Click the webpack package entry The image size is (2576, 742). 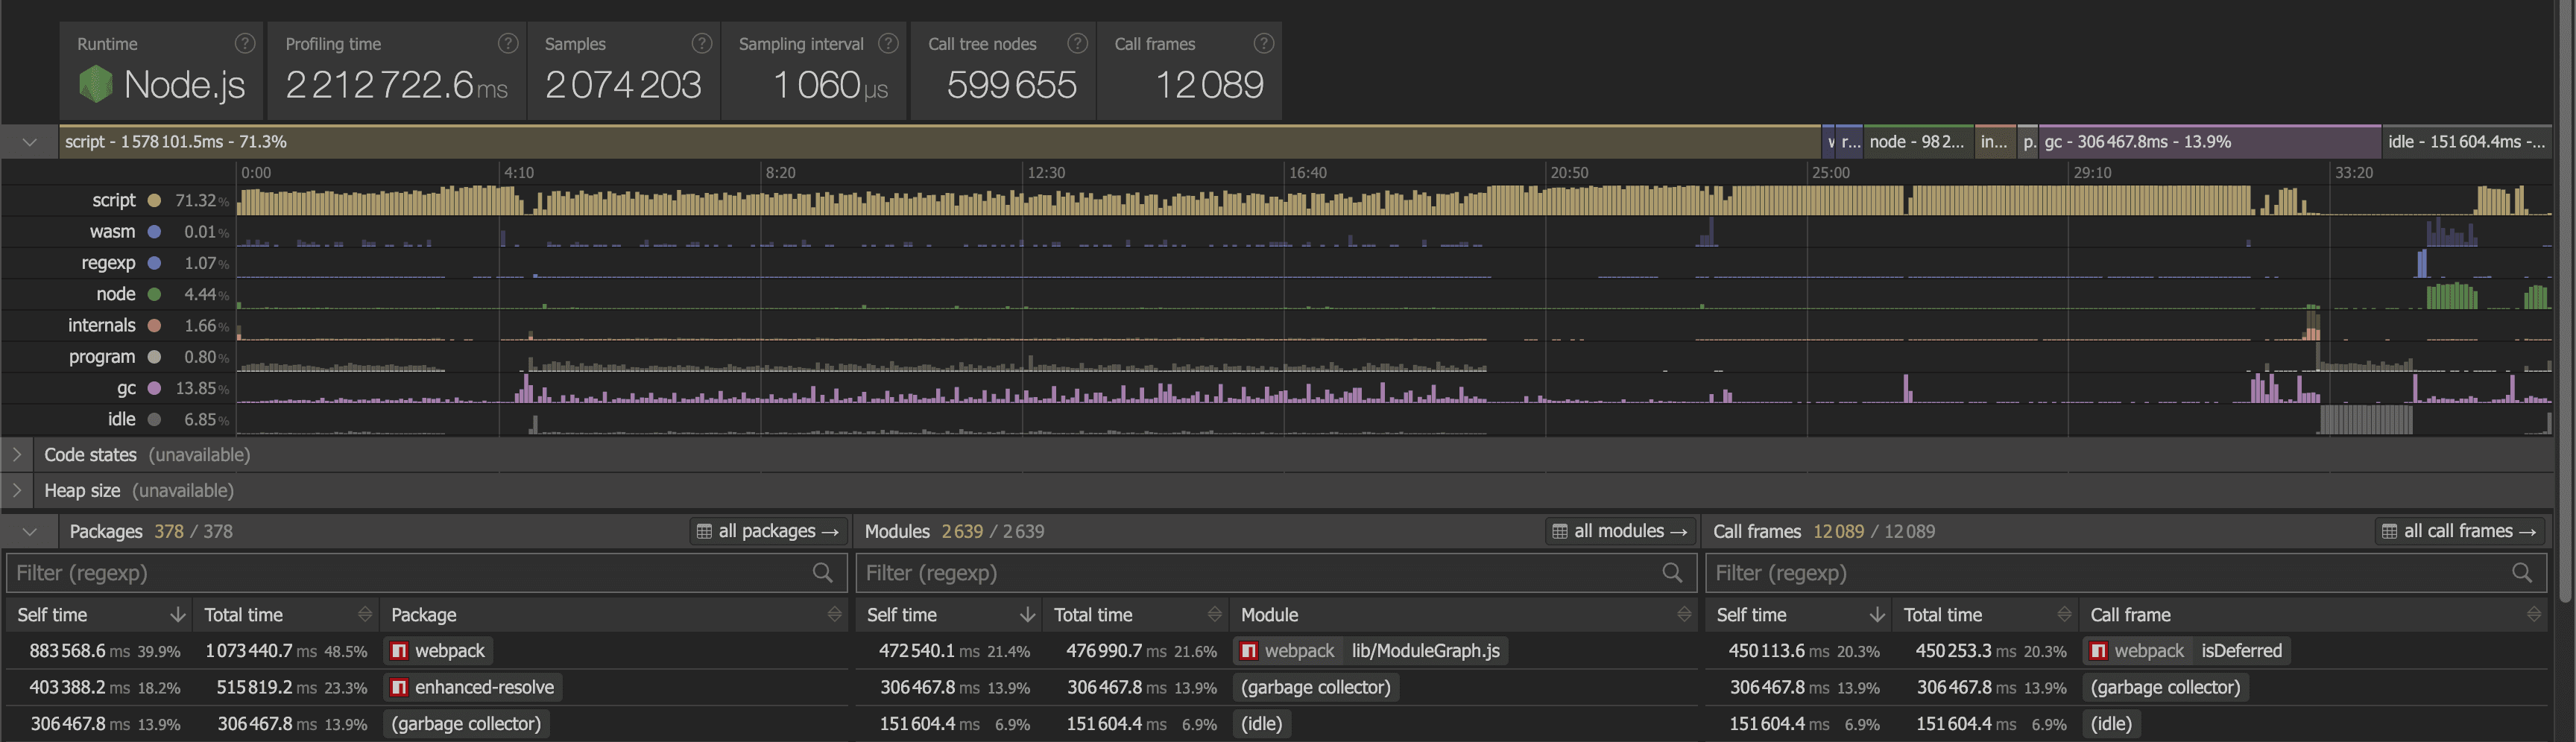coord(438,651)
